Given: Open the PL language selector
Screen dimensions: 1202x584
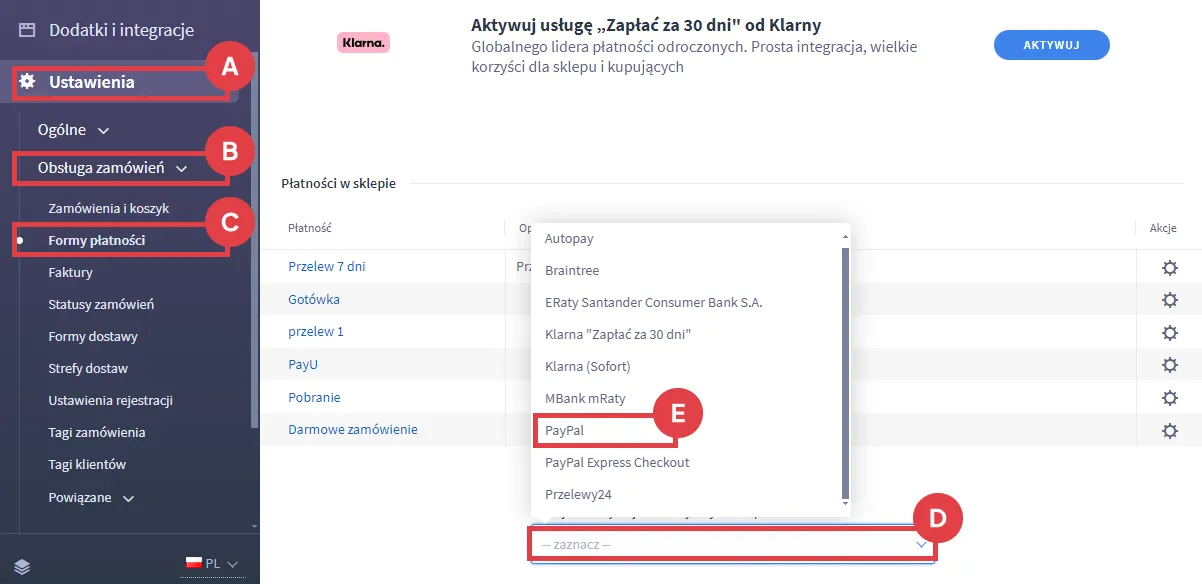Looking at the screenshot, I should [x=212, y=564].
